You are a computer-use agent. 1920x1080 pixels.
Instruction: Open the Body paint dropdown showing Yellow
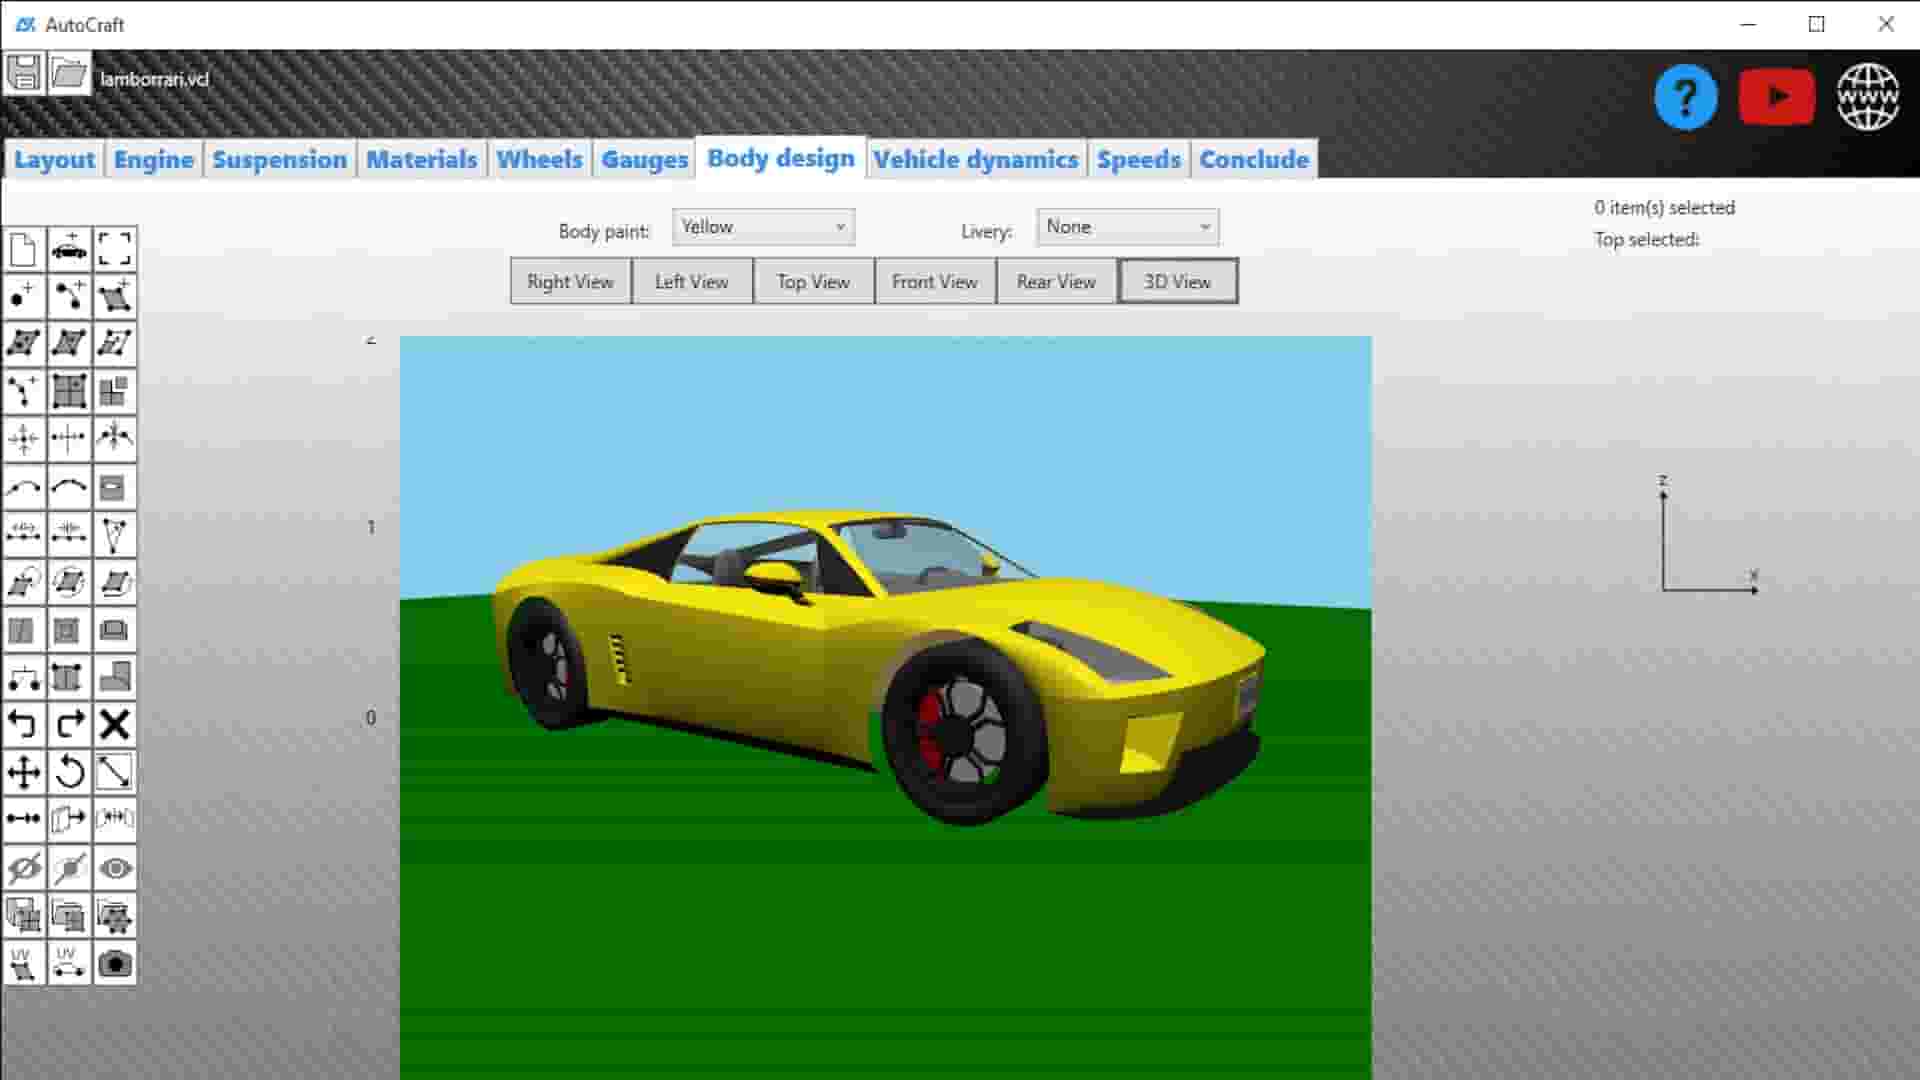pyautogui.click(x=763, y=227)
